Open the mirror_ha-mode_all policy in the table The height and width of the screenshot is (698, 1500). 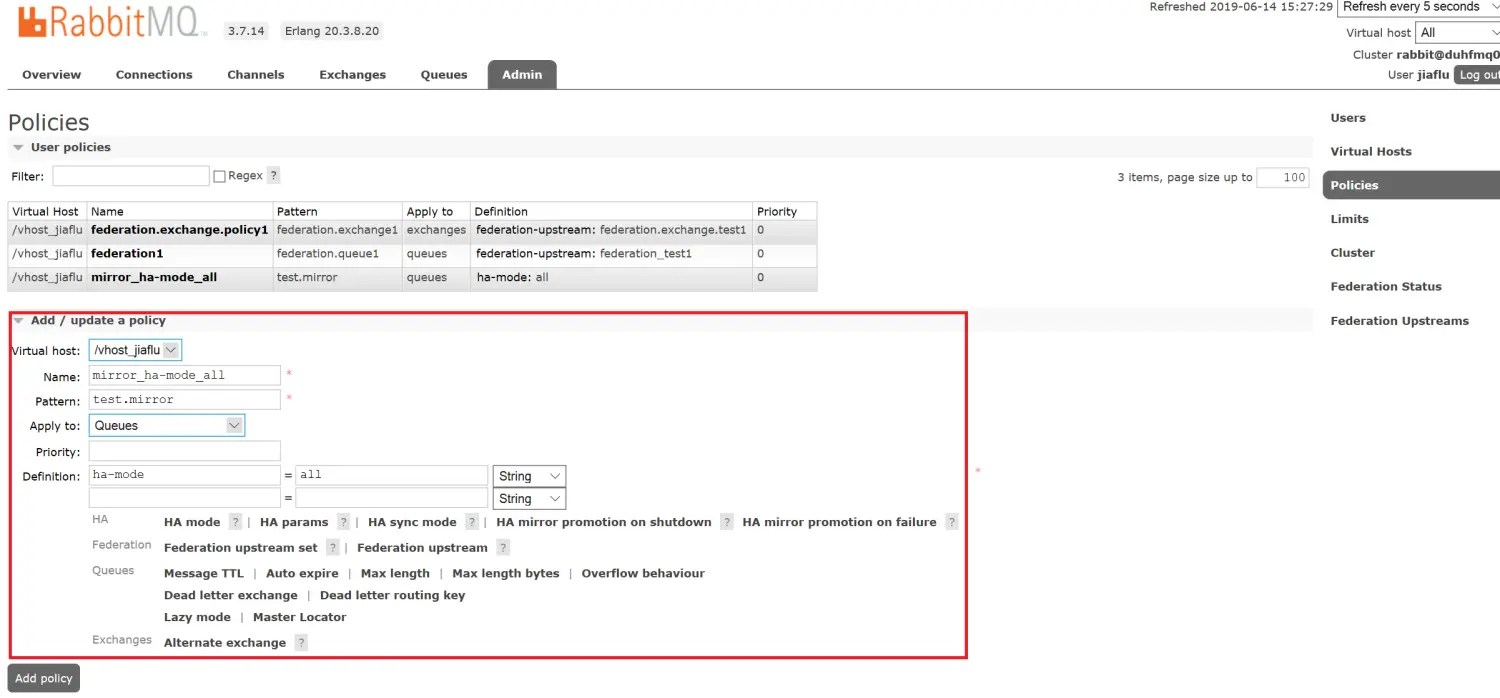pyautogui.click(x=154, y=278)
